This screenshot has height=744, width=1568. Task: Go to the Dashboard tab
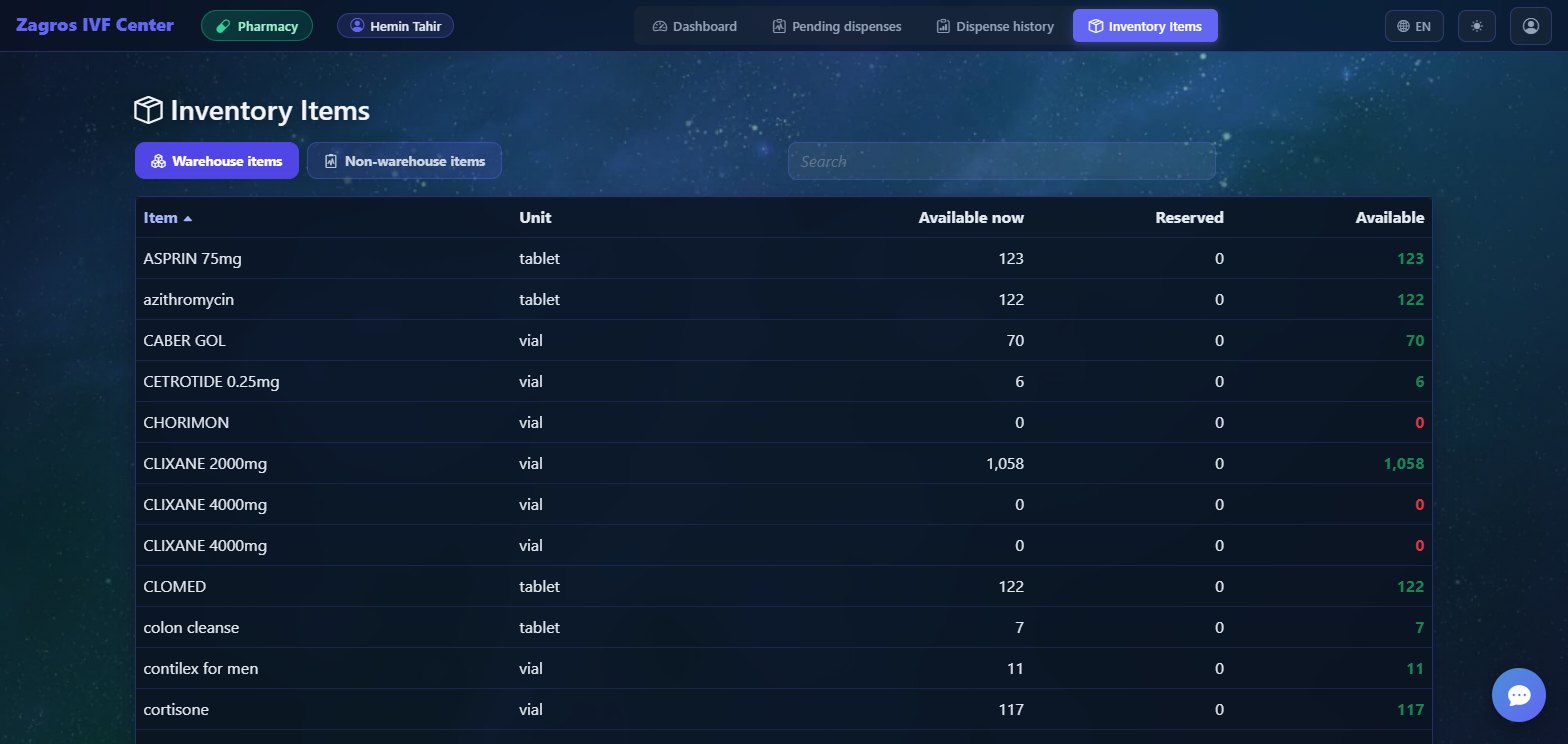(695, 26)
